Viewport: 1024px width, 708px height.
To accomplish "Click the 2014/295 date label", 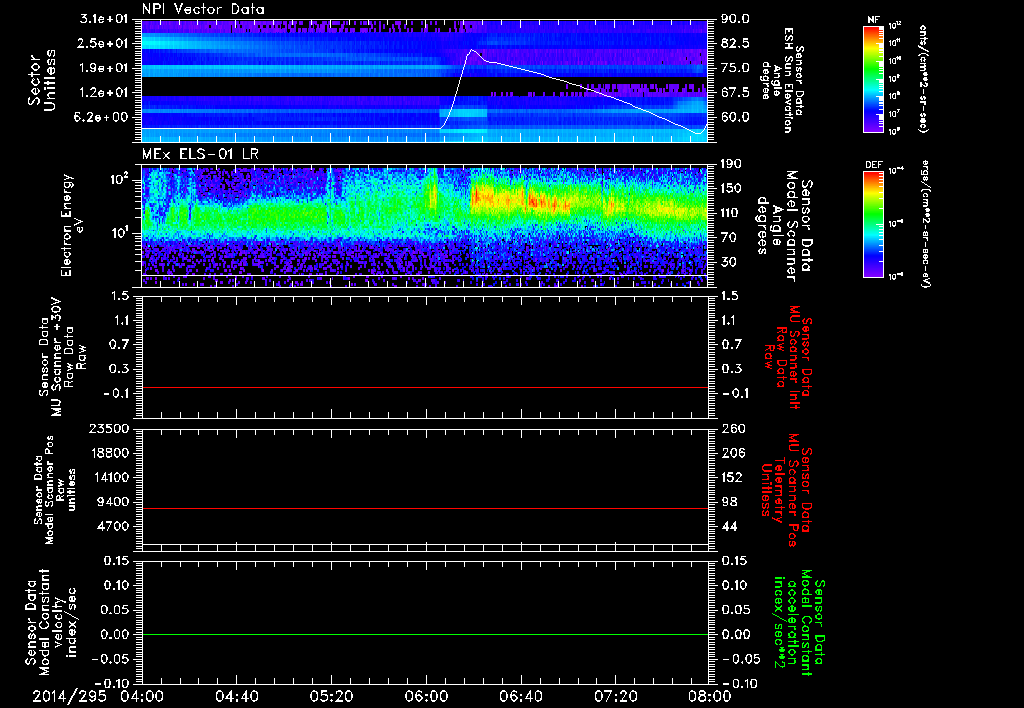I will (x=67, y=696).
